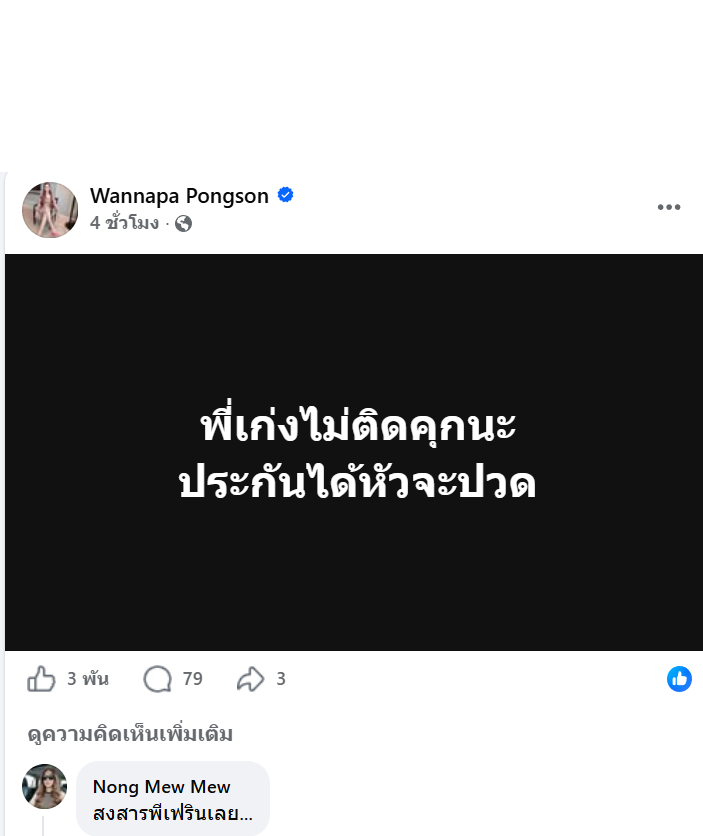Open the Wannapa Pongson profile name link
The width and height of the screenshot is (703, 836).
coord(179,196)
